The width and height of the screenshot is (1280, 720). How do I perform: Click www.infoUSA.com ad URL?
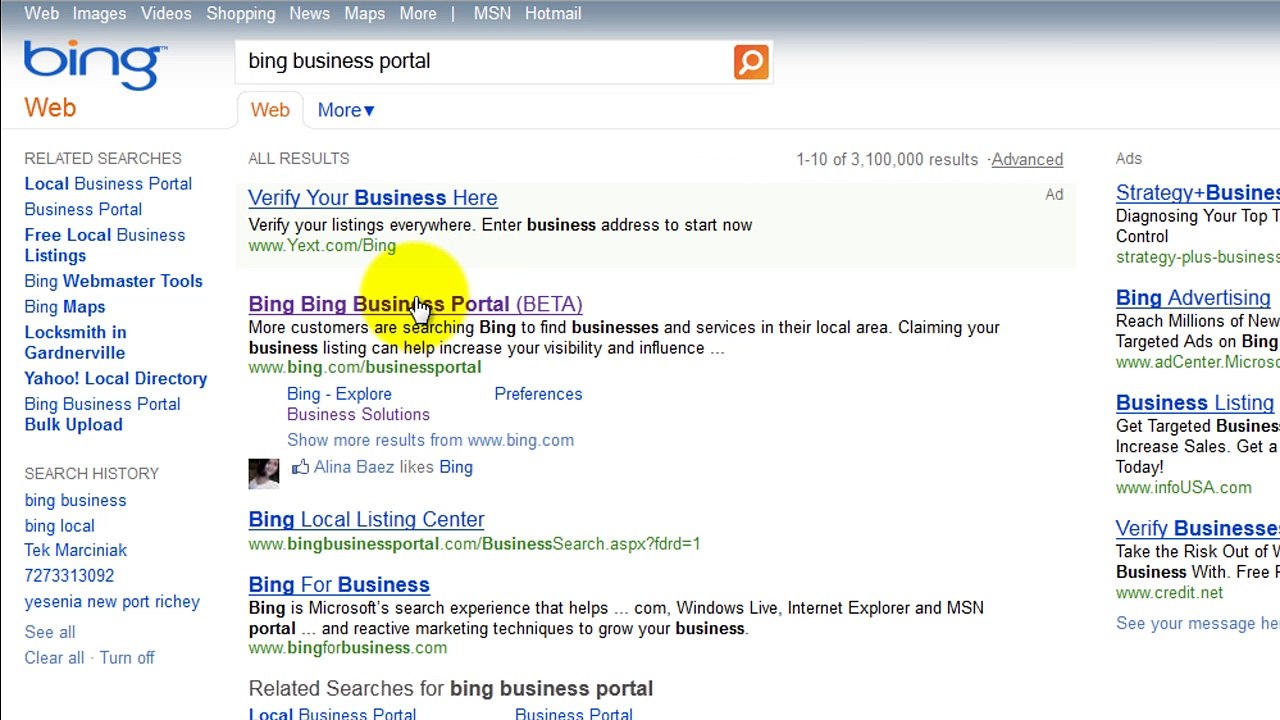(1184, 488)
